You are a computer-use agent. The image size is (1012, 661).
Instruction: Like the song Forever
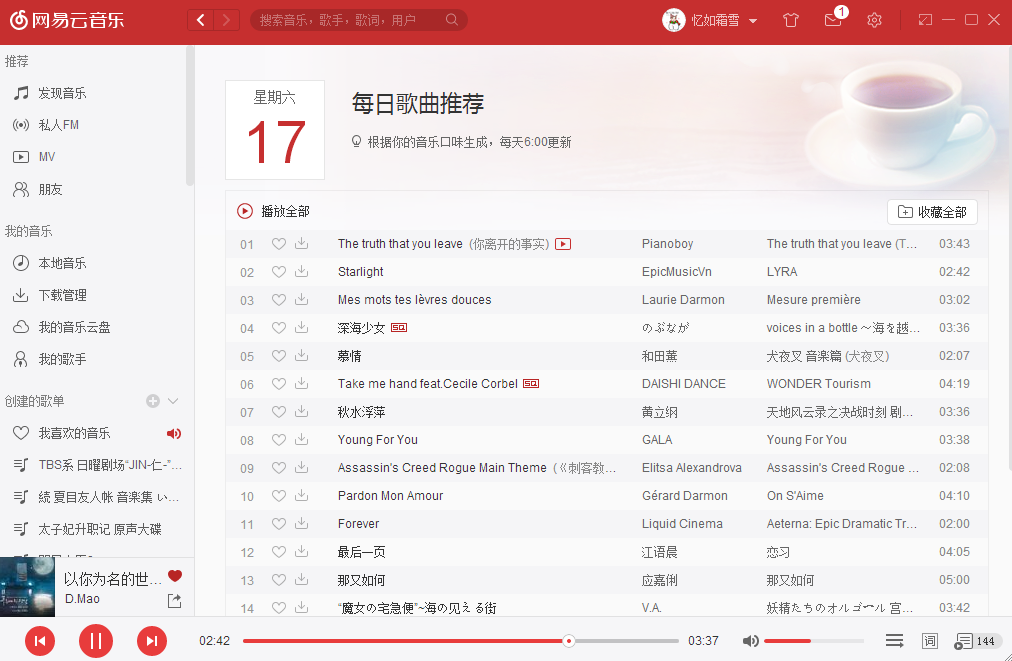coord(278,524)
